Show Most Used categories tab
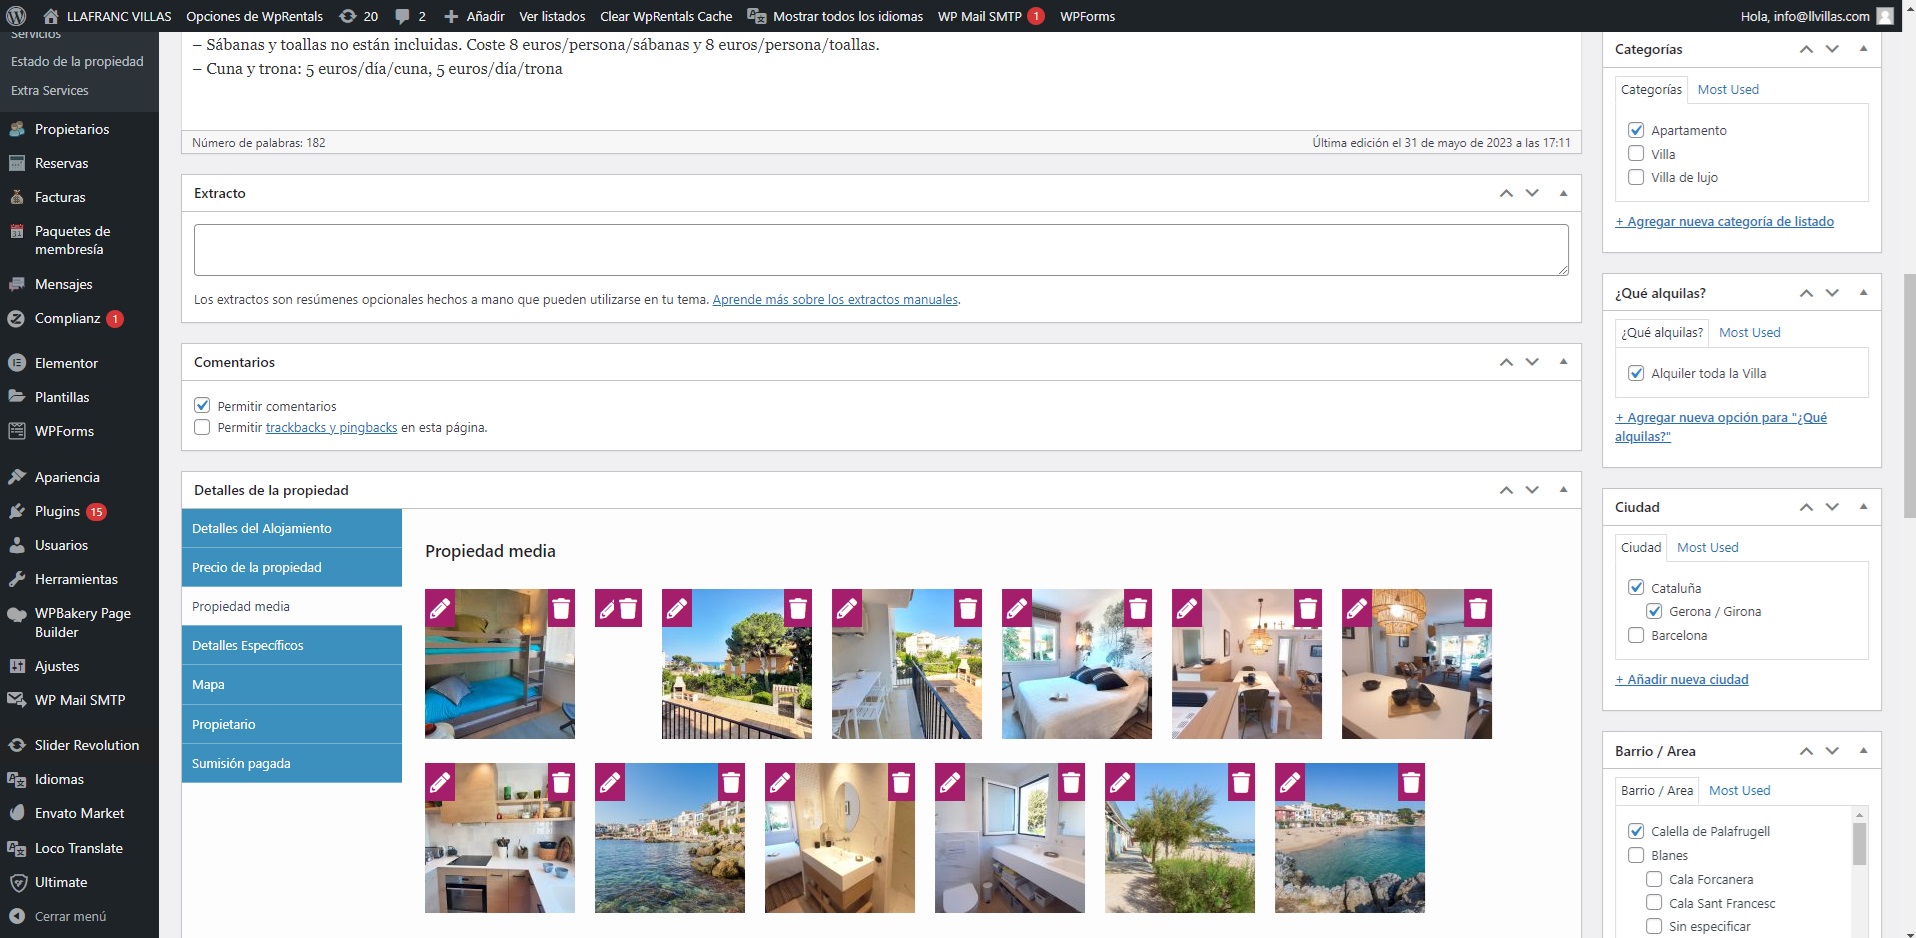Screen dimensions: 1916x938 (1728, 89)
